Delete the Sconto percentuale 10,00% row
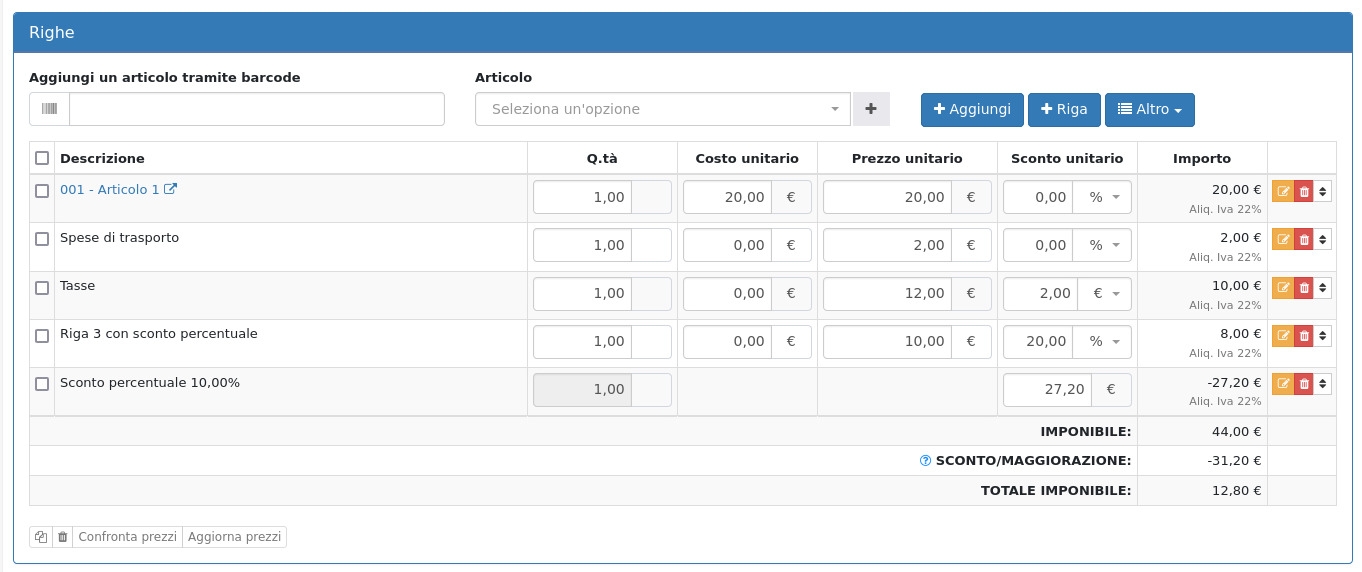The width and height of the screenshot is (1362, 572). coord(1303,384)
